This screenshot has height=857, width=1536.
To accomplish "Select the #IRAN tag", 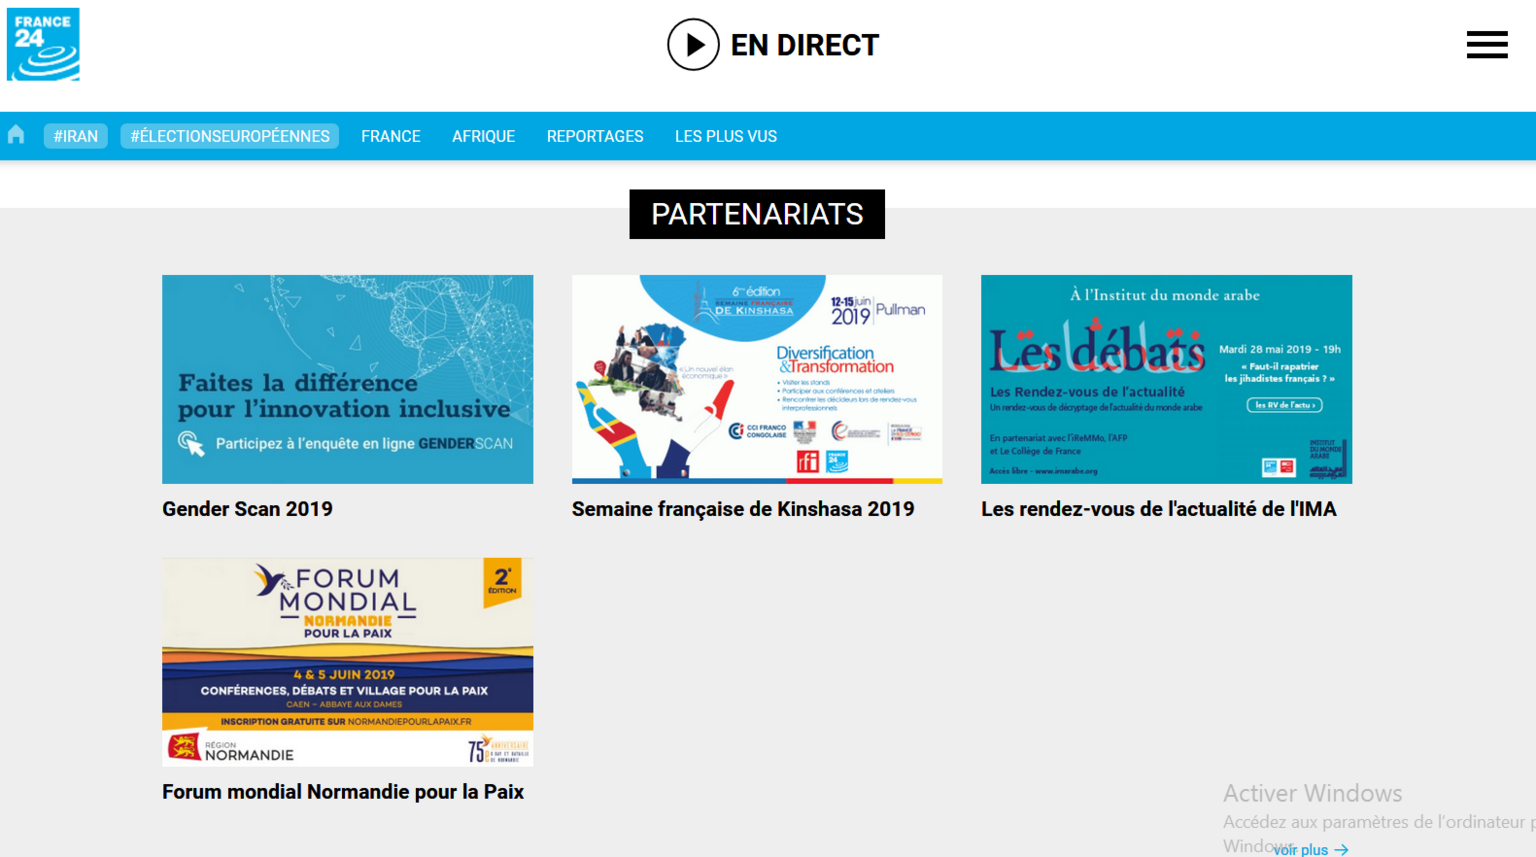I will click(x=76, y=136).
